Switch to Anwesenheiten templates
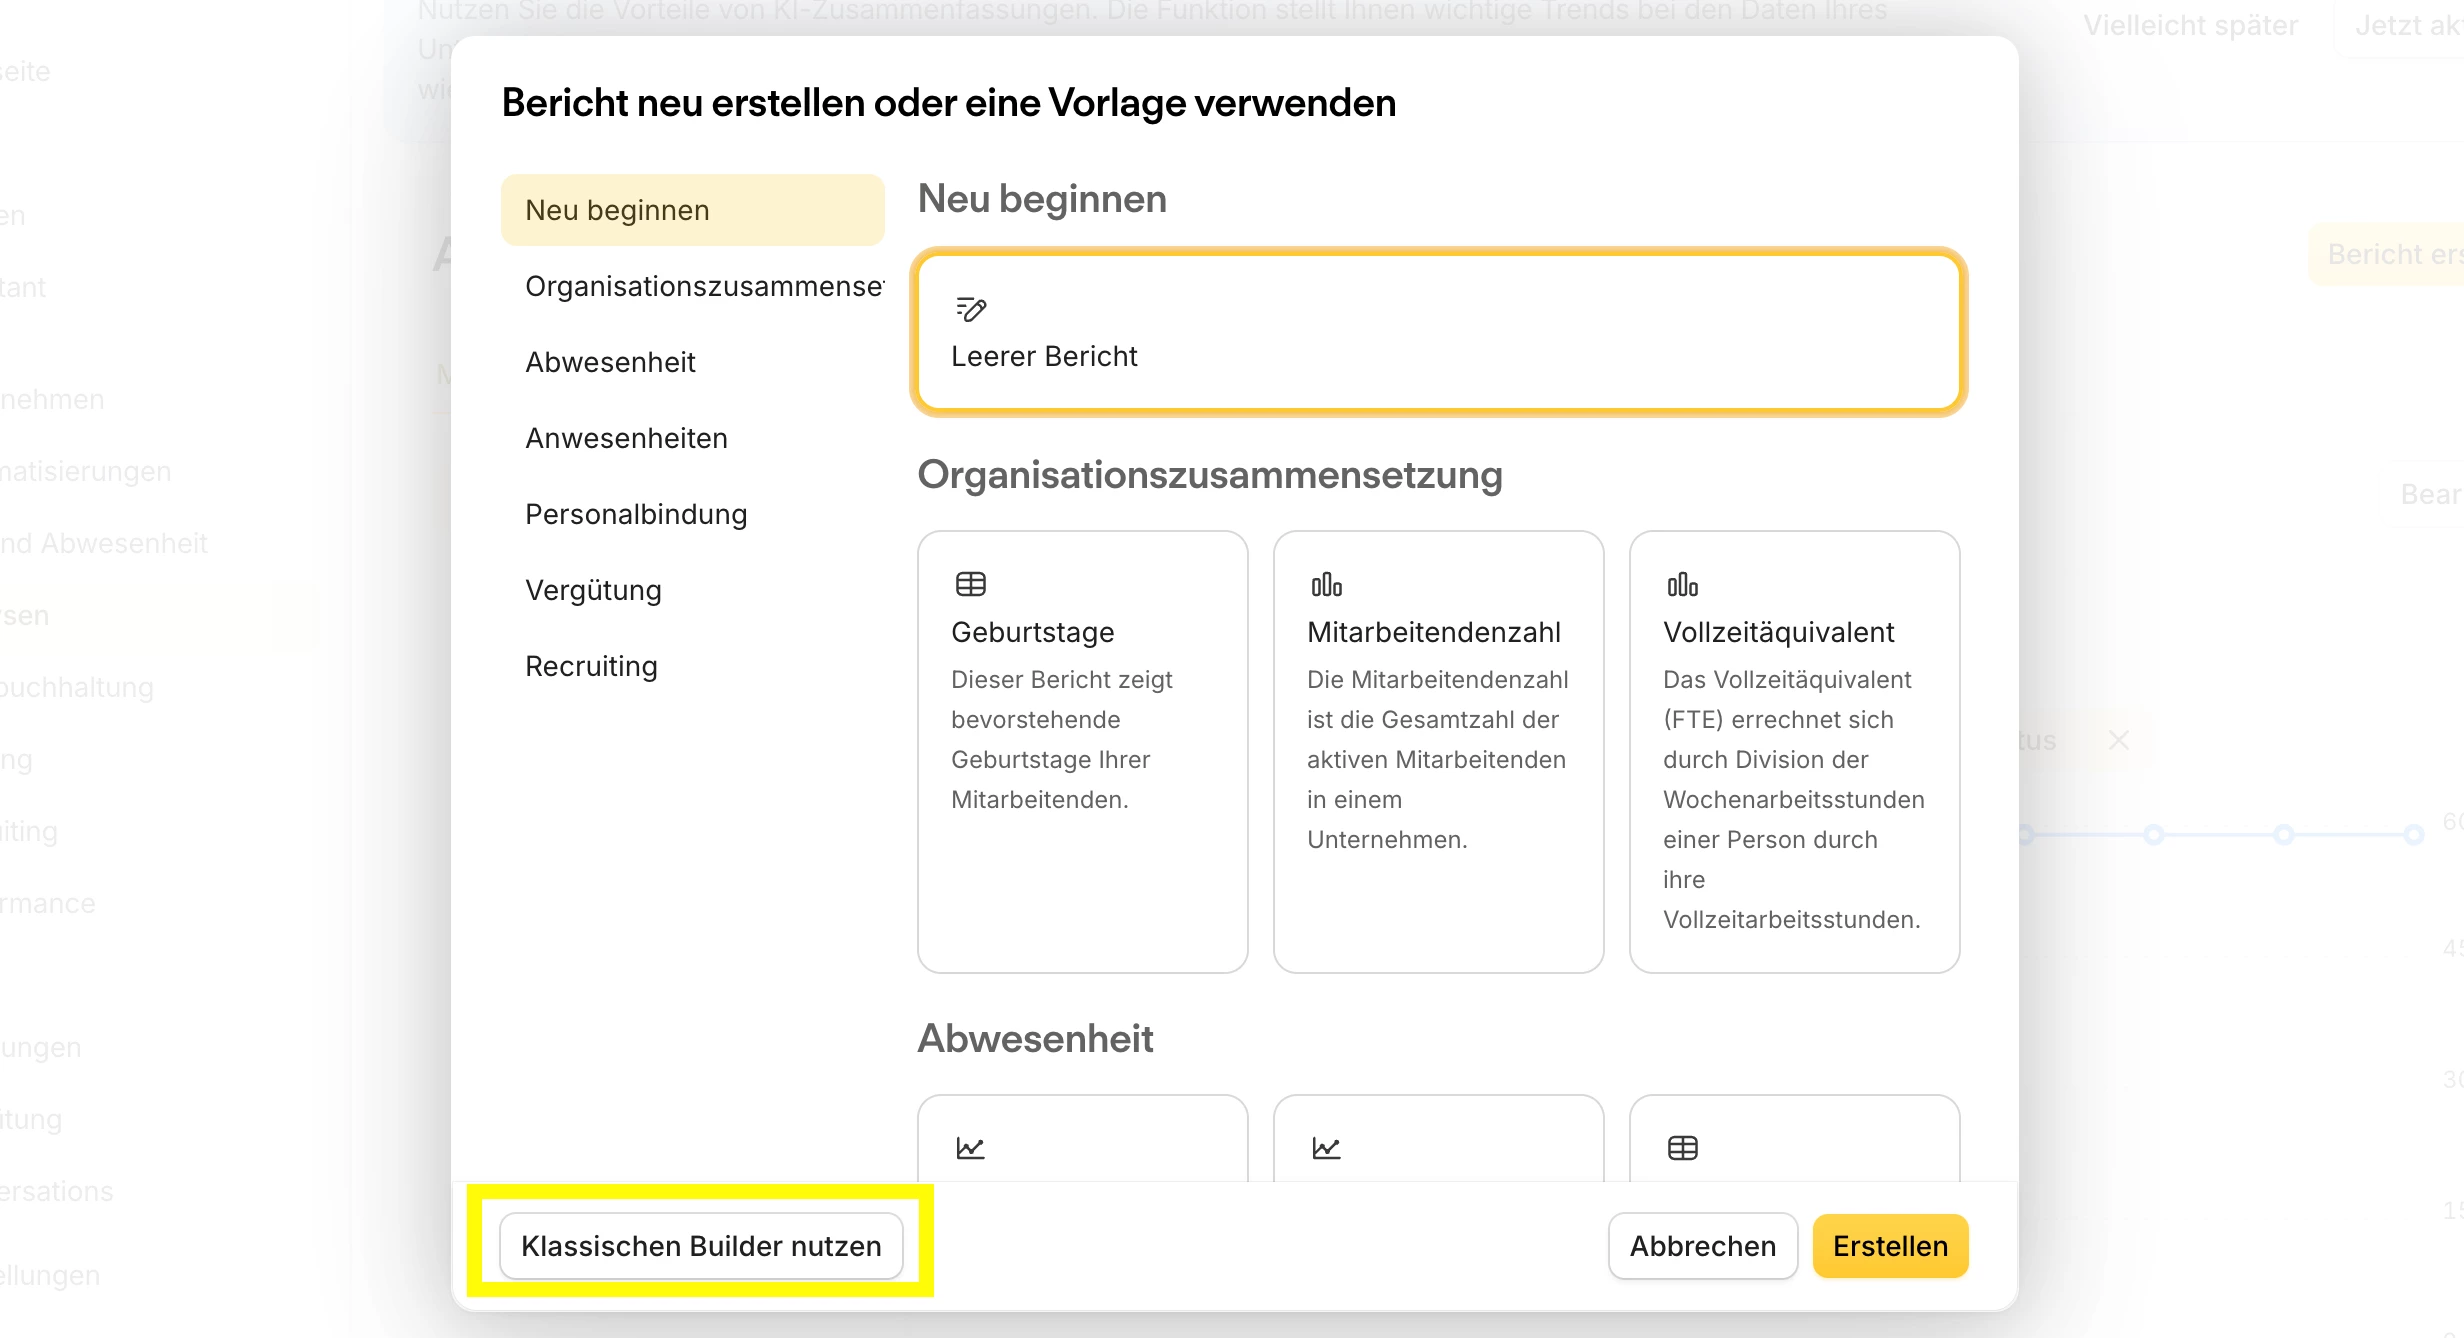Viewport: 2464px width, 1338px height. pyautogui.click(x=626, y=438)
